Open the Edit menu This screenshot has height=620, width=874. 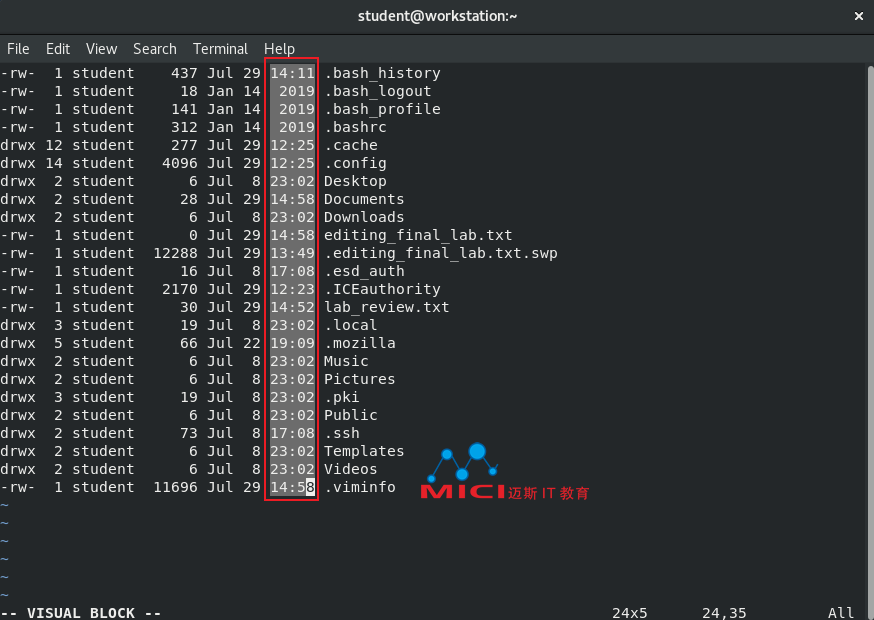coord(57,49)
